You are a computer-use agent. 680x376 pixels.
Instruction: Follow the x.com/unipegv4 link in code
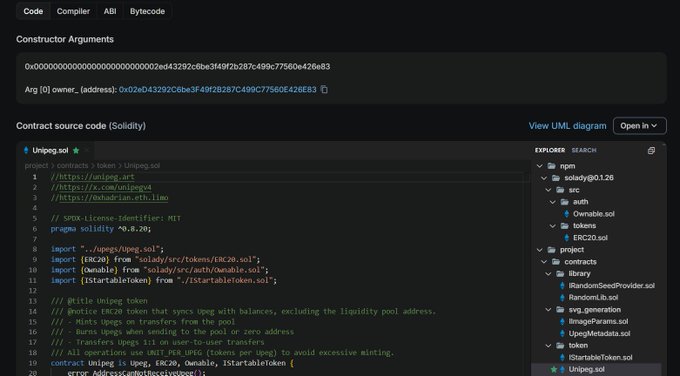[105, 187]
